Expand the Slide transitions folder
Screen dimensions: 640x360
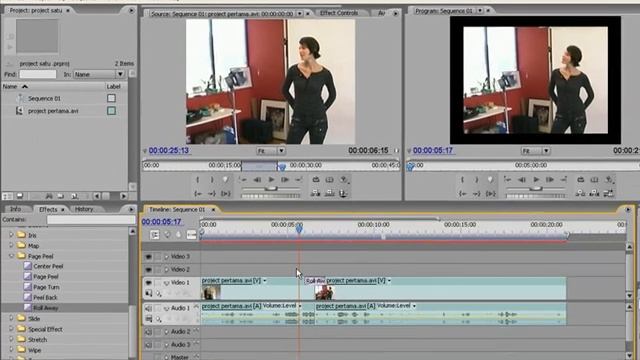click(11, 318)
